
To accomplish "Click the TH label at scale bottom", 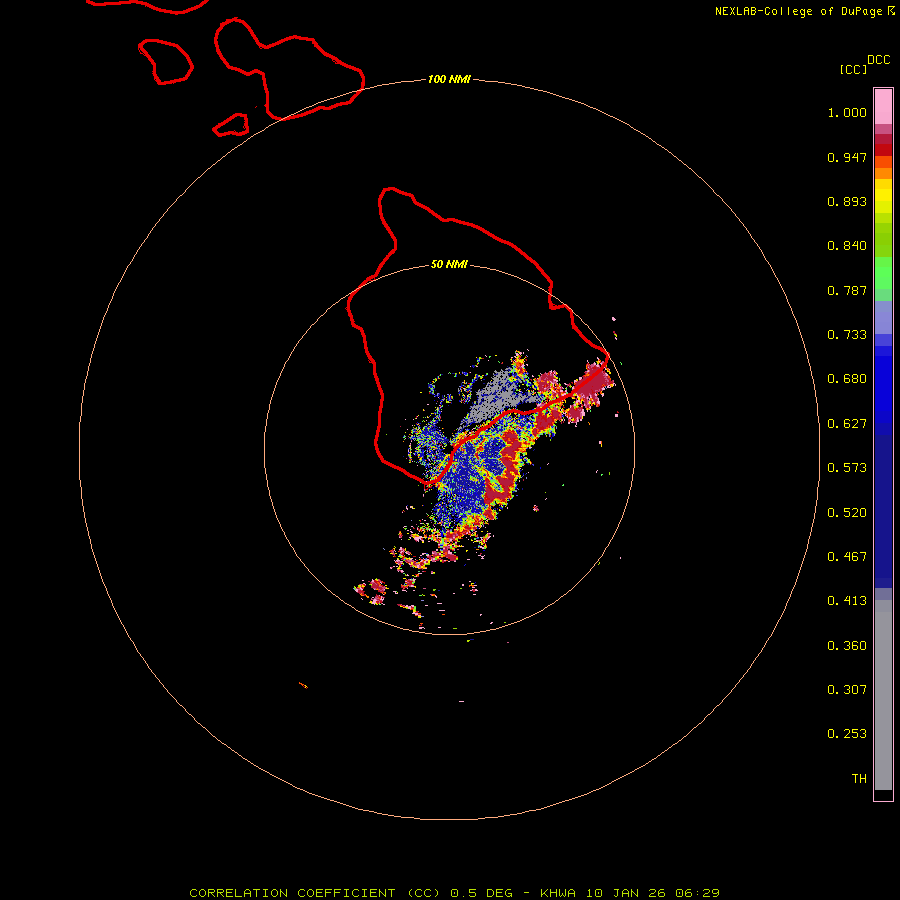I will (x=859, y=779).
